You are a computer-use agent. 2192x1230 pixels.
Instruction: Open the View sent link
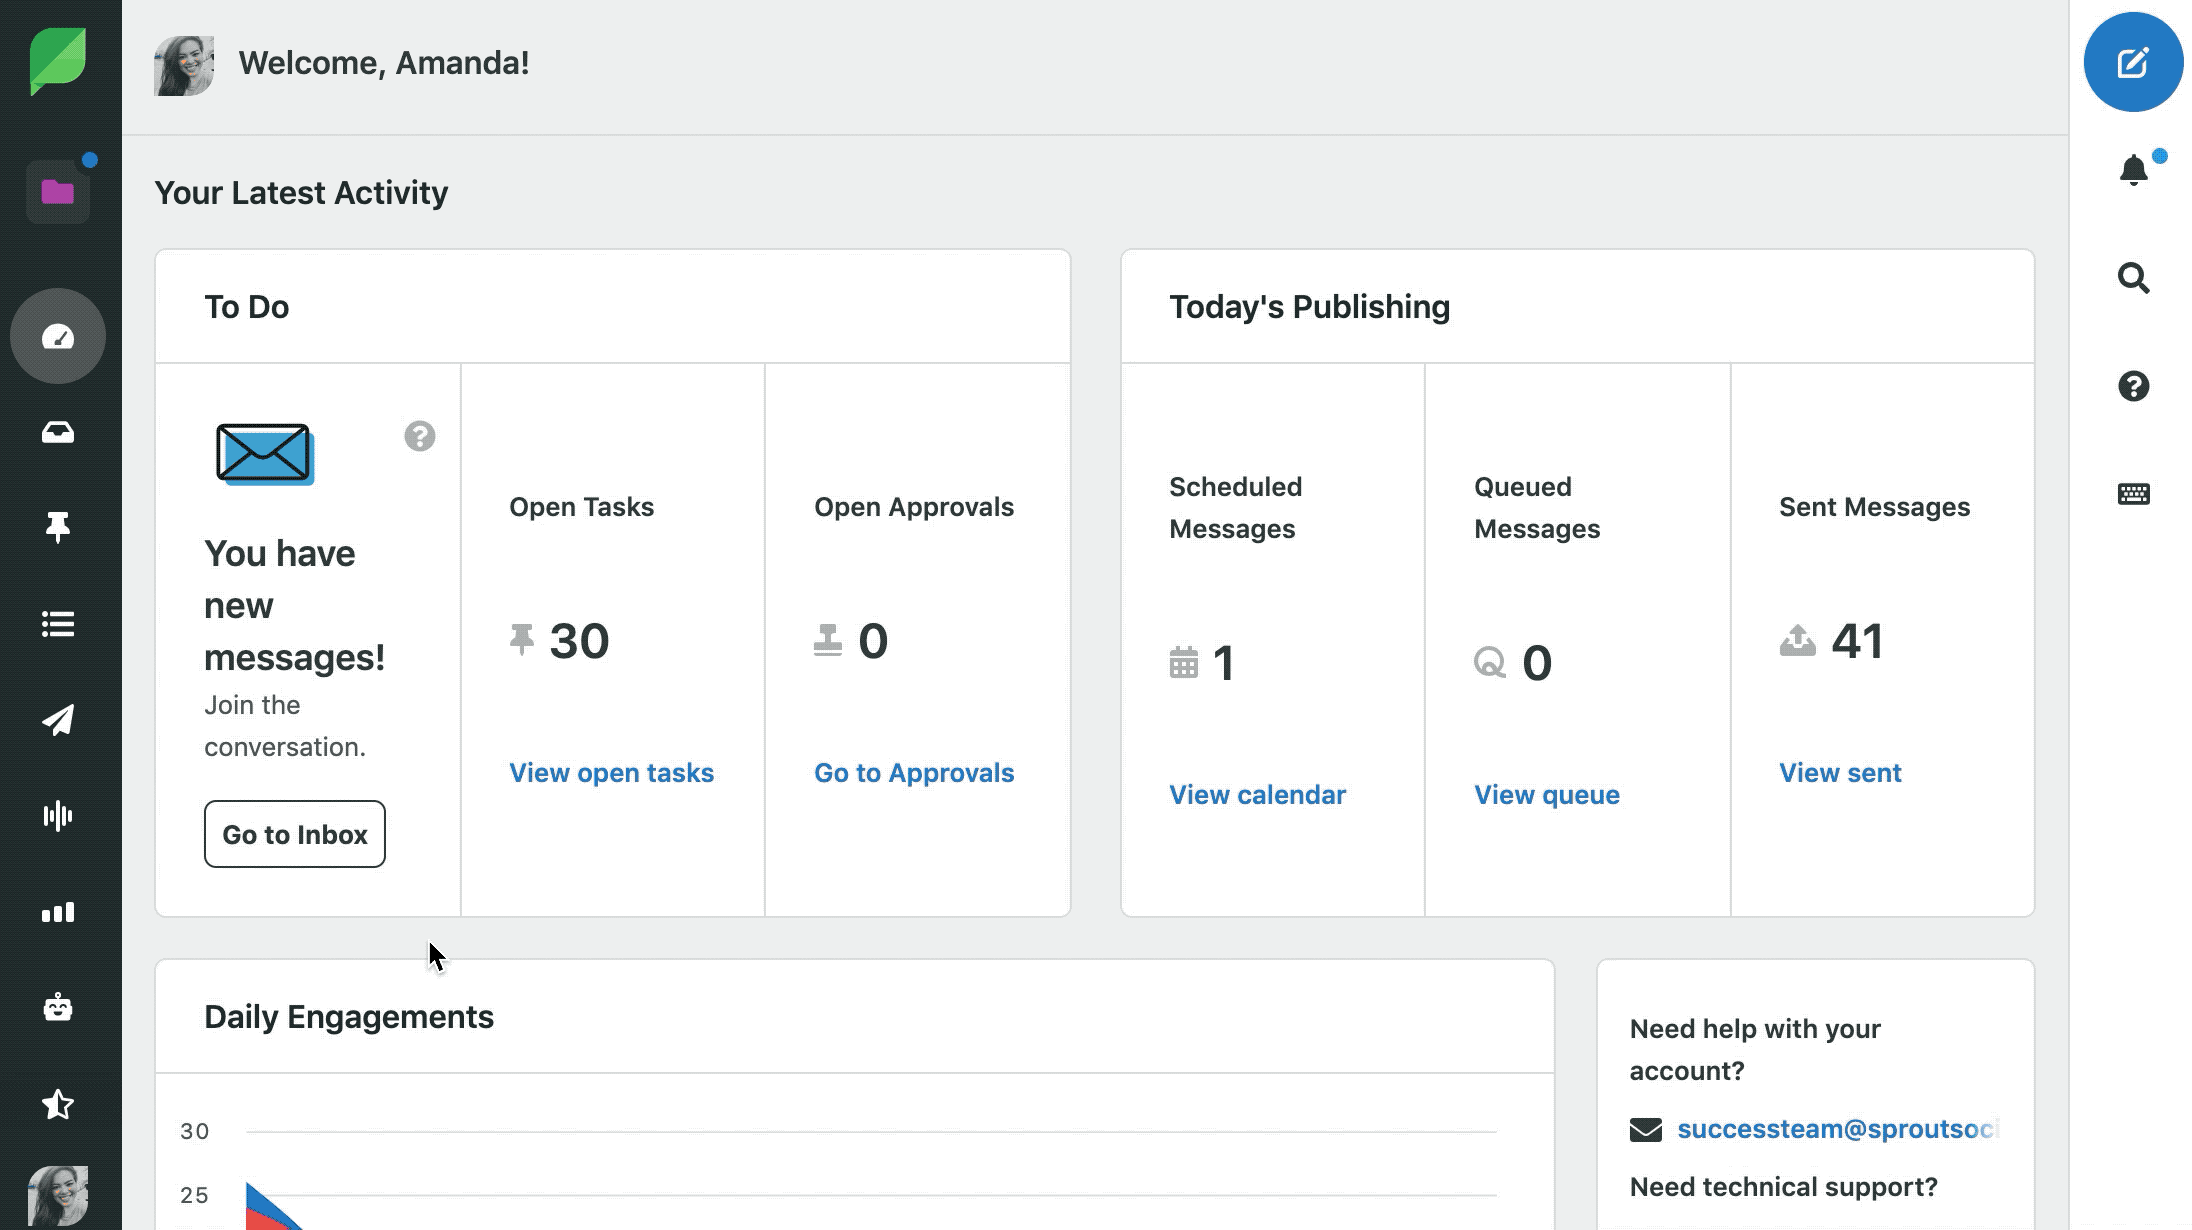tap(1840, 773)
